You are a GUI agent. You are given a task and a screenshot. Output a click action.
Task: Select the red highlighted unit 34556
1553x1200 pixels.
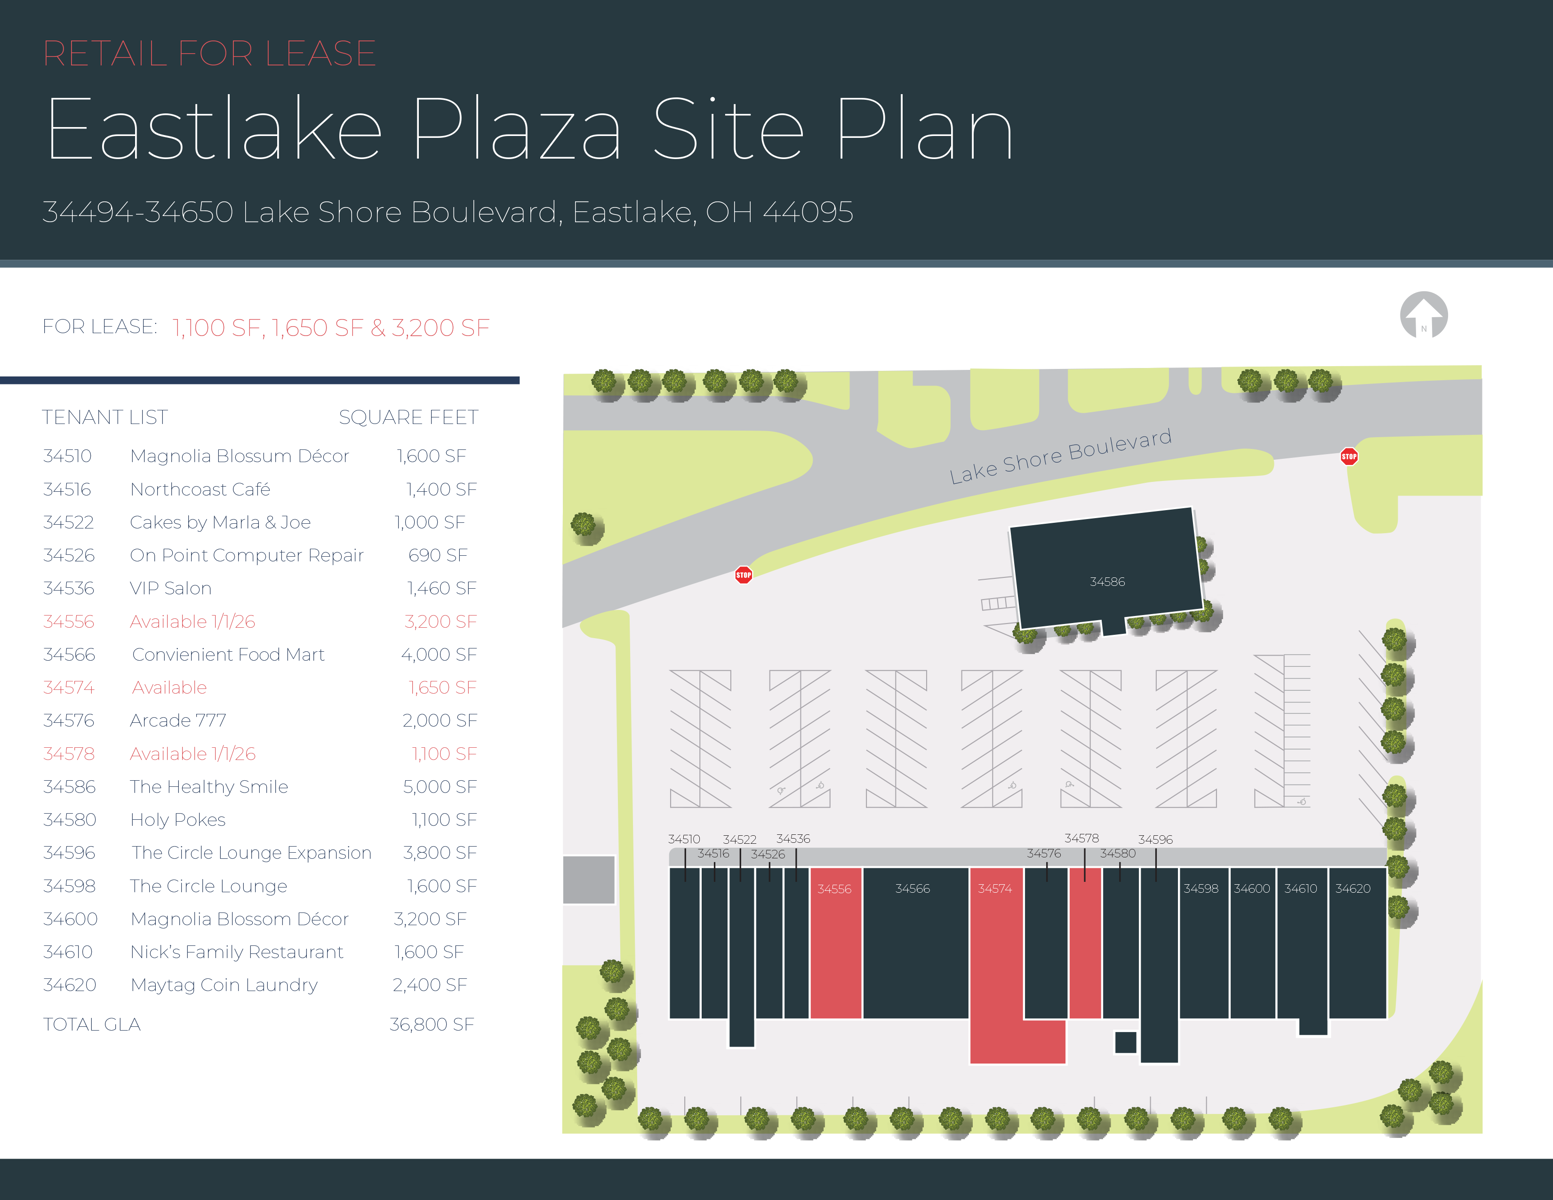(x=835, y=940)
